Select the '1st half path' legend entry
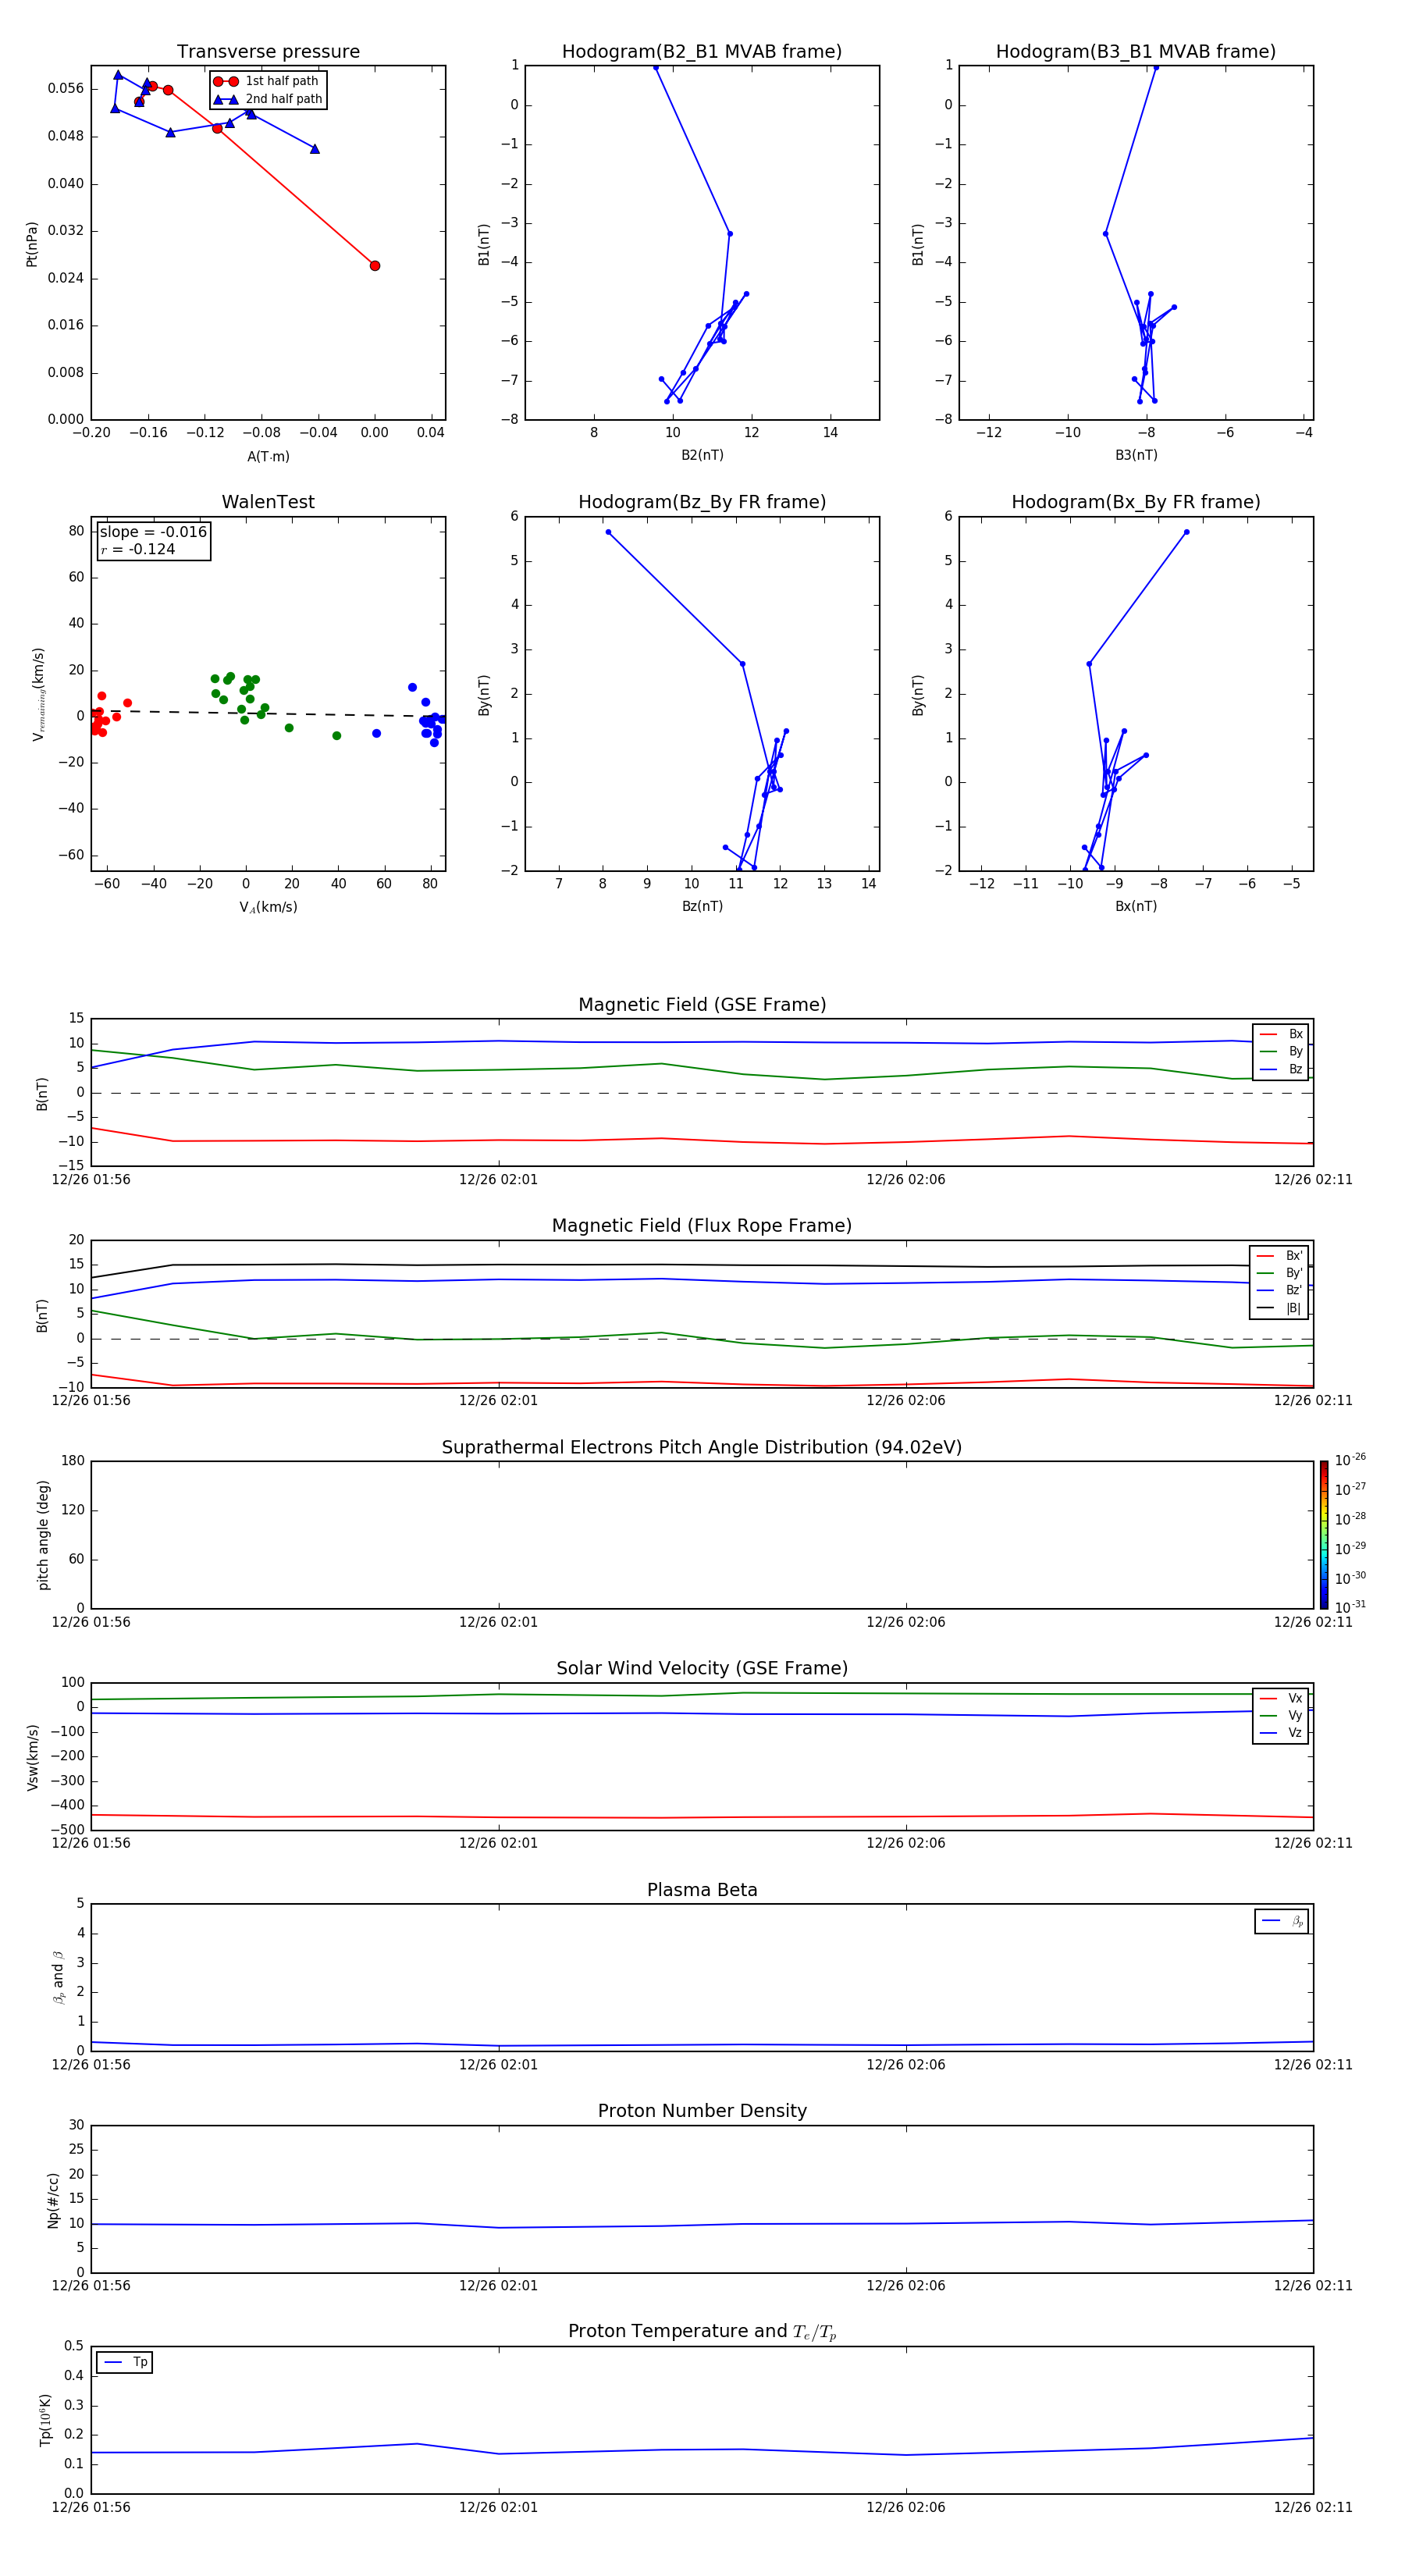The width and height of the screenshot is (1405, 2576). tap(266, 81)
